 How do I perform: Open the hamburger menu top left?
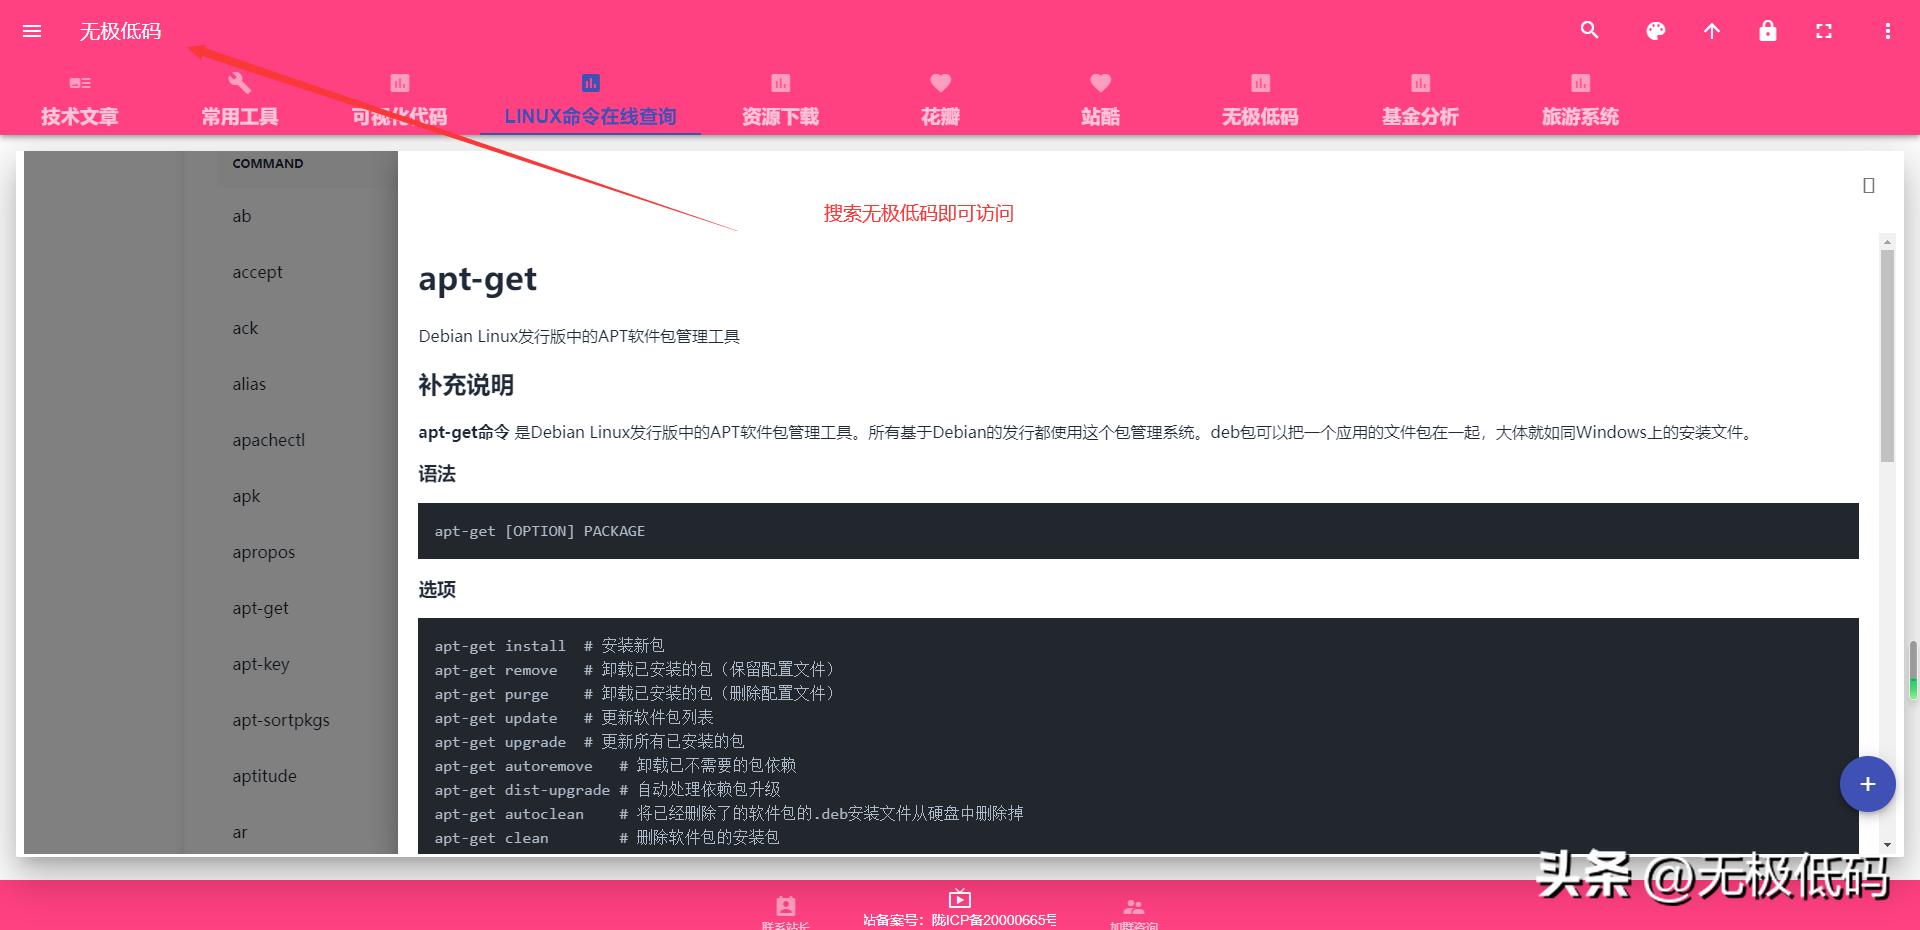(x=31, y=31)
